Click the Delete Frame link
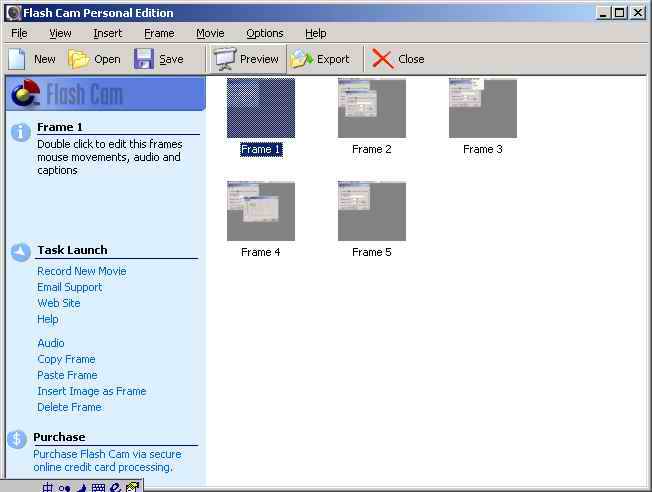 (69, 407)
